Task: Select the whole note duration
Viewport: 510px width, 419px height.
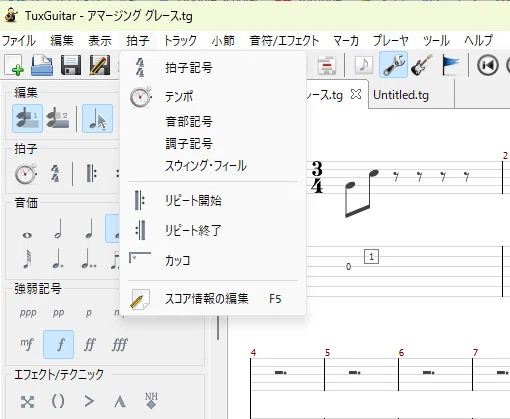Action: pyautogui.click(x=27, y=235)
